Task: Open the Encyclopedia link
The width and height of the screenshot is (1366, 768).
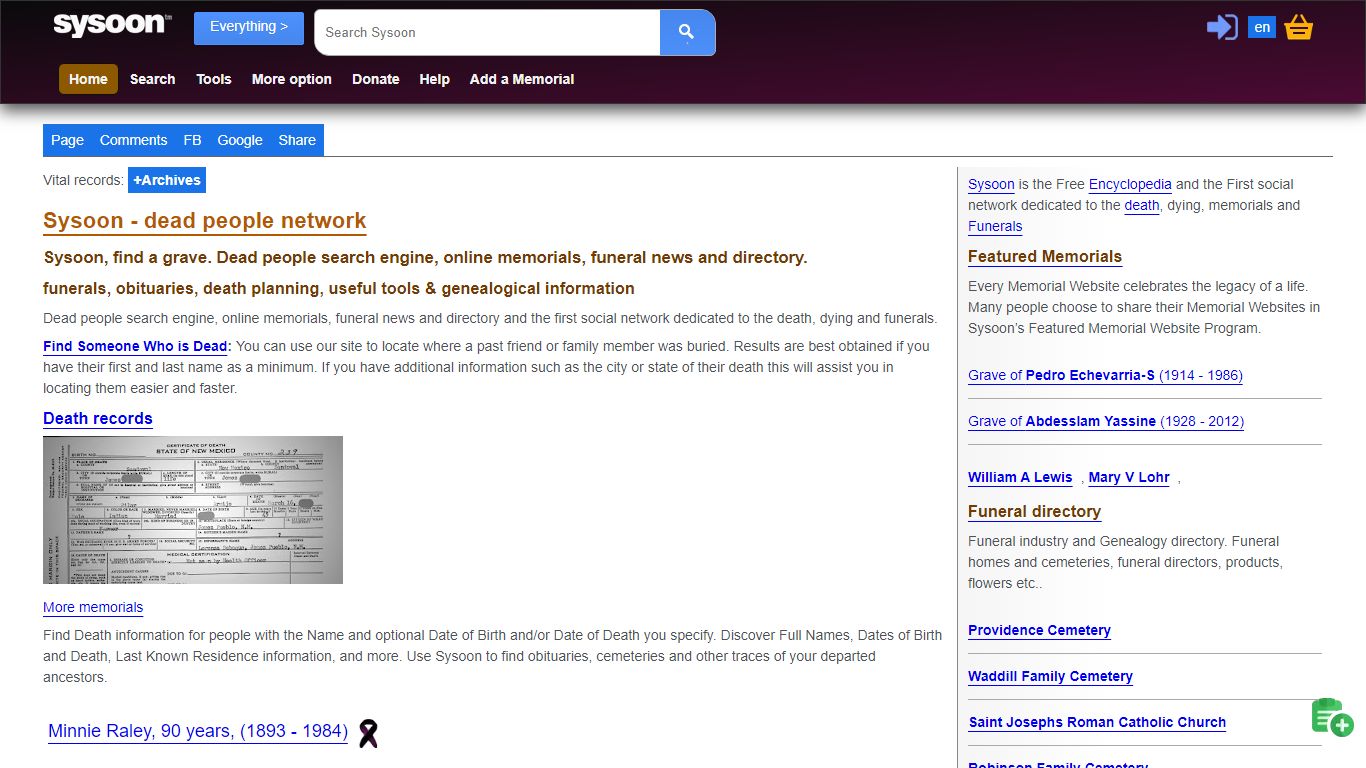Action: click(x=1130, y=184)
